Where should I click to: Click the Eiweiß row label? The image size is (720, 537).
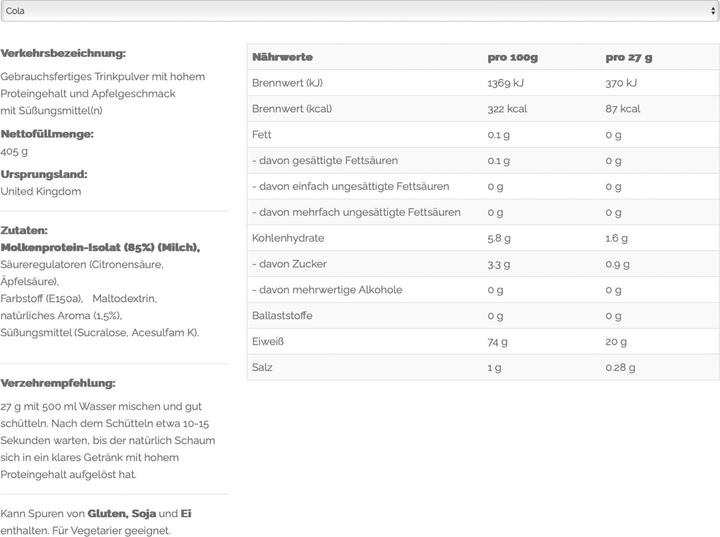click(268, 342)
